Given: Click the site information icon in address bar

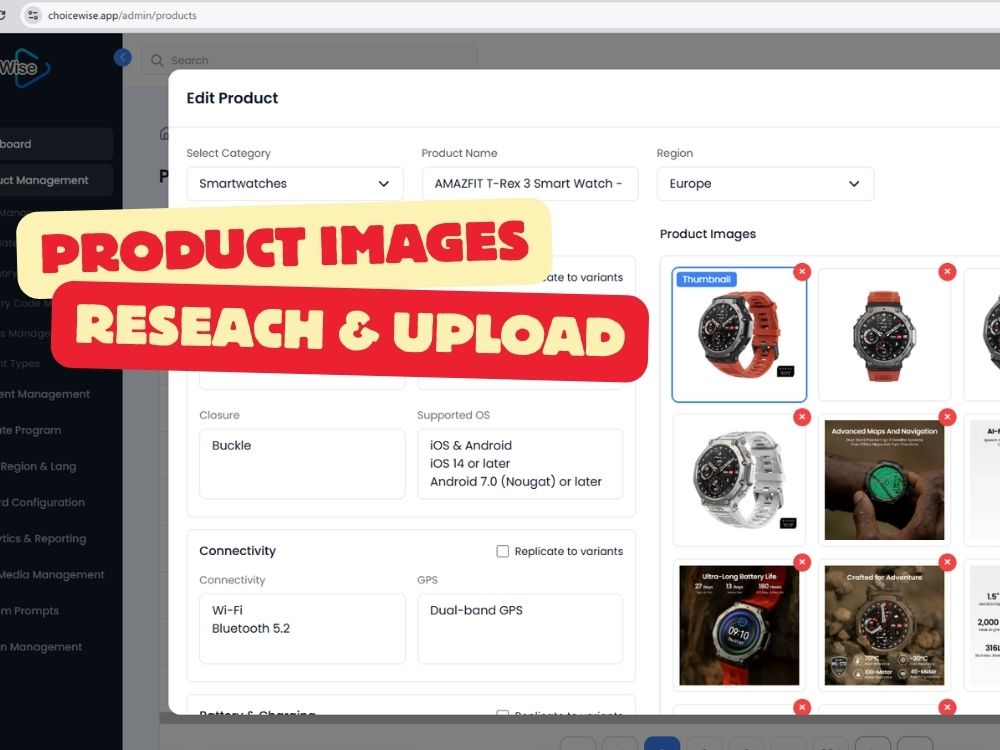Looking at the screenshot, I should click(x=33, y=15).
